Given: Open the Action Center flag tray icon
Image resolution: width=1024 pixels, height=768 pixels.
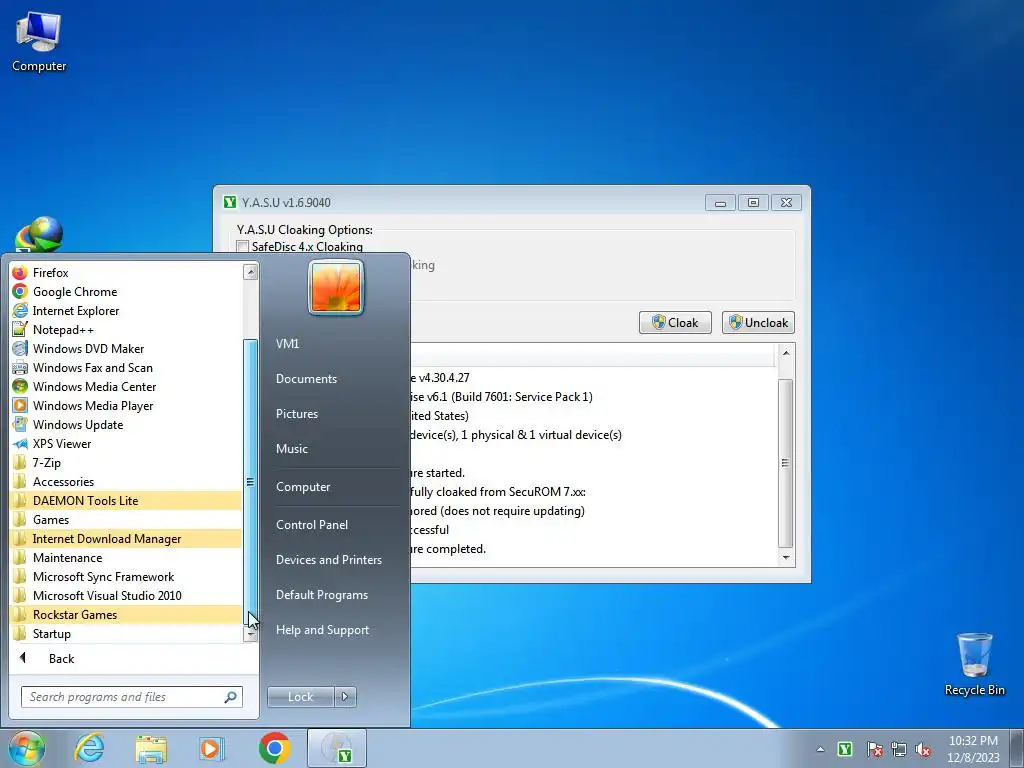Looking at the screenshot, I should coord(874,749).
